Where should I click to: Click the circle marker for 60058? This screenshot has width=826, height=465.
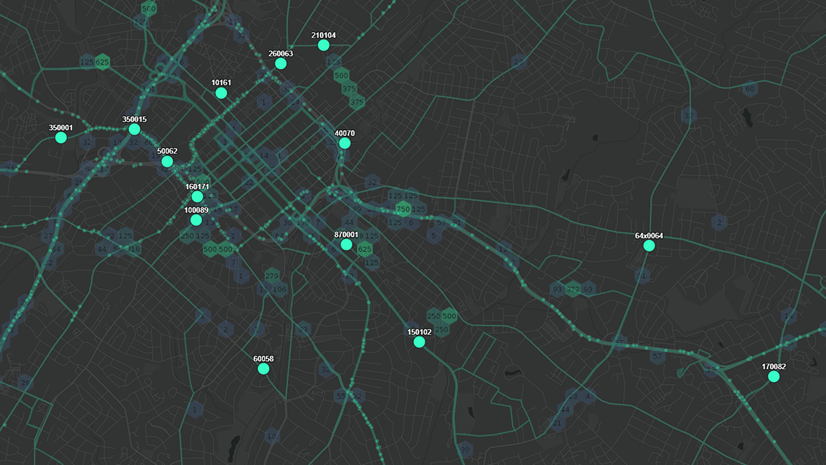263,369
